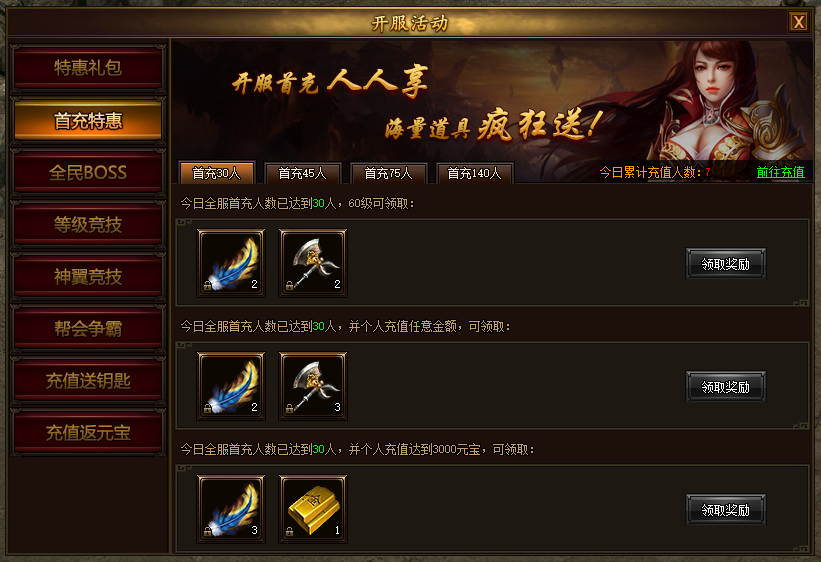The width and height of the screenshot is (821, 562).
Task: Open the 全民BOSS sidebar entry
Action: tap(88, 172)
